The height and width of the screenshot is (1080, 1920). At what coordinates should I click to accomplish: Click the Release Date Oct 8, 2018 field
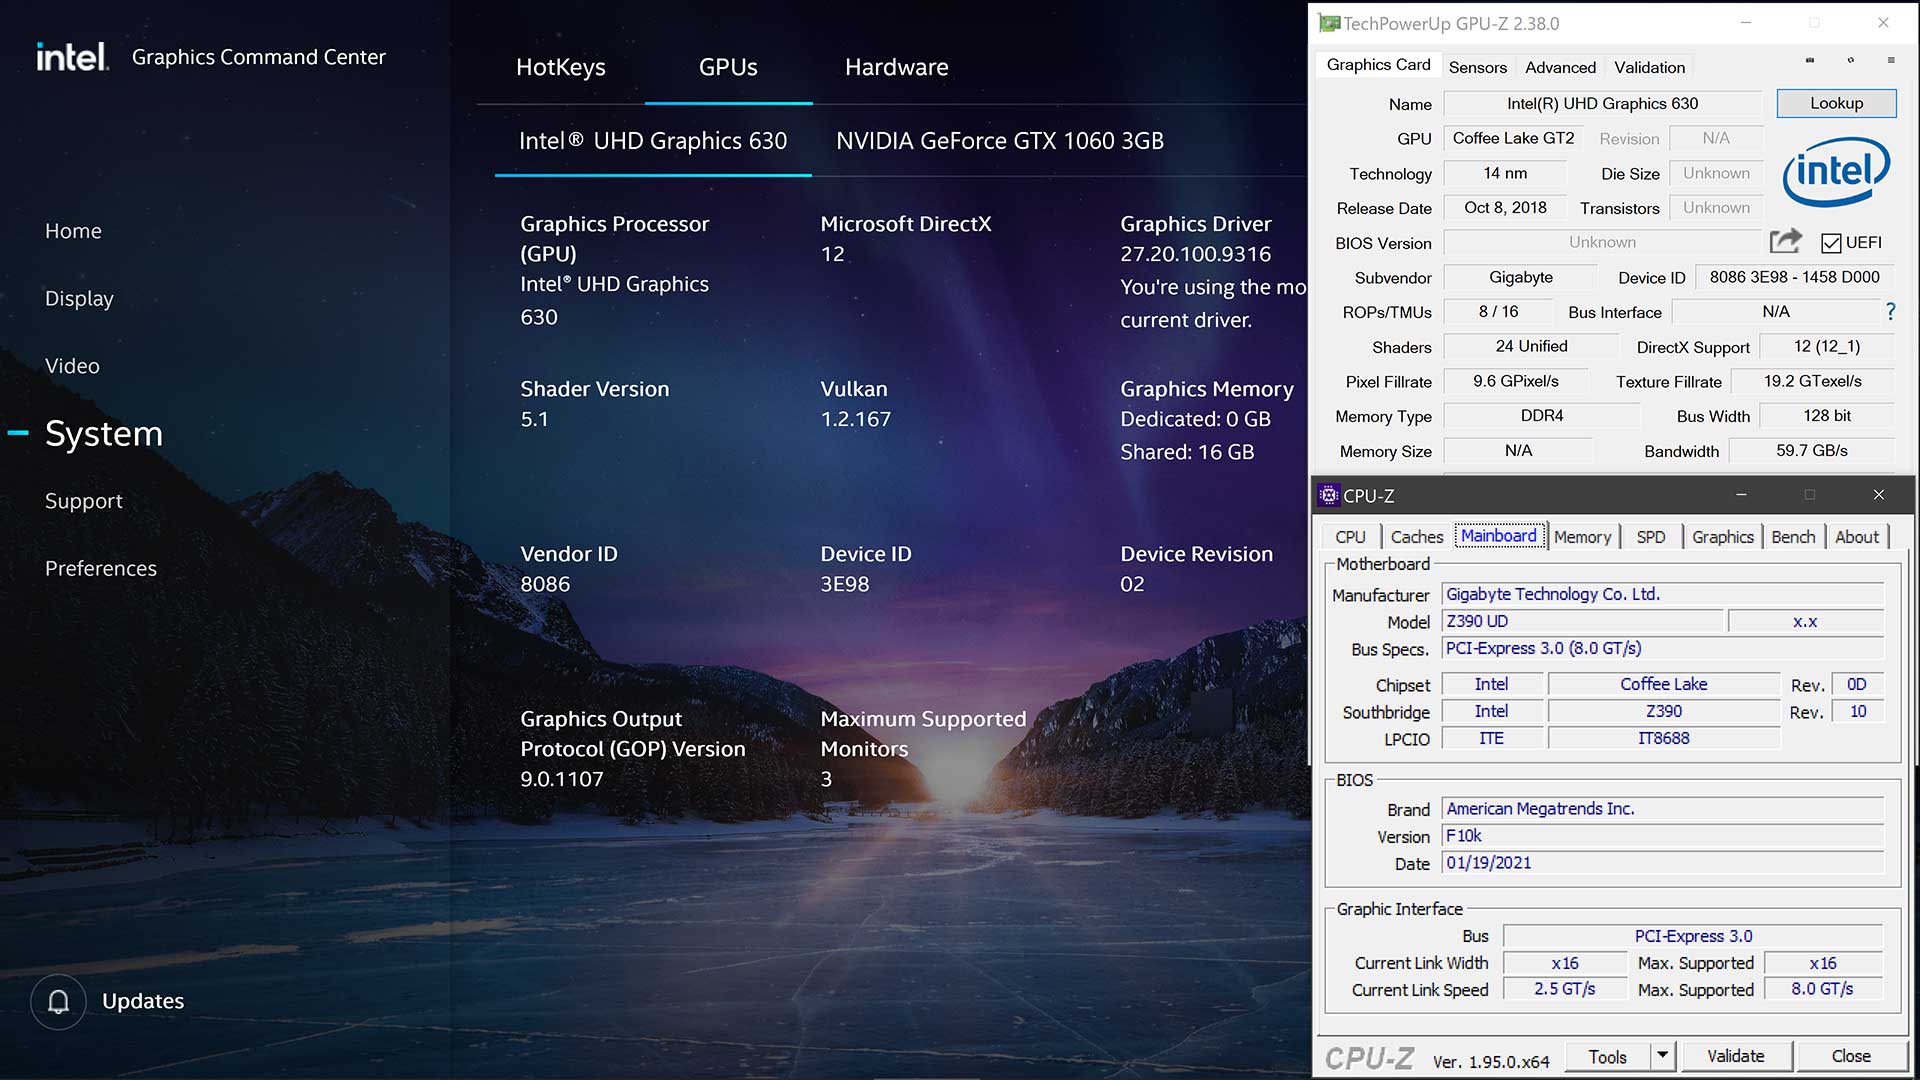click(1505, 208)
